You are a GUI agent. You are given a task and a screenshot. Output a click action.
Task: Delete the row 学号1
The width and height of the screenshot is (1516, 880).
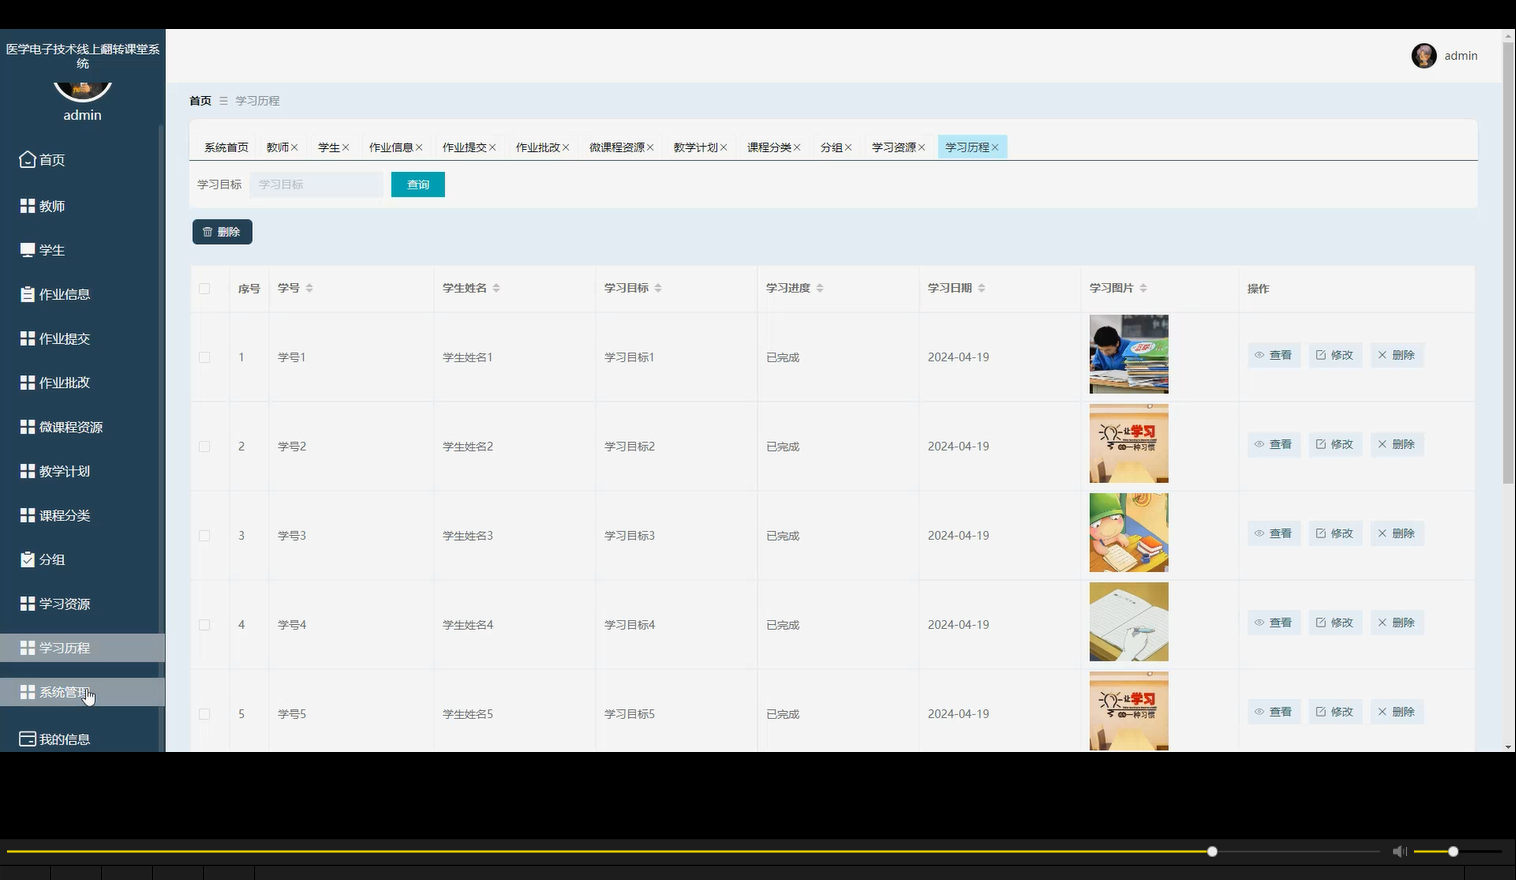pyautogui.click(x=1397, y=355)
